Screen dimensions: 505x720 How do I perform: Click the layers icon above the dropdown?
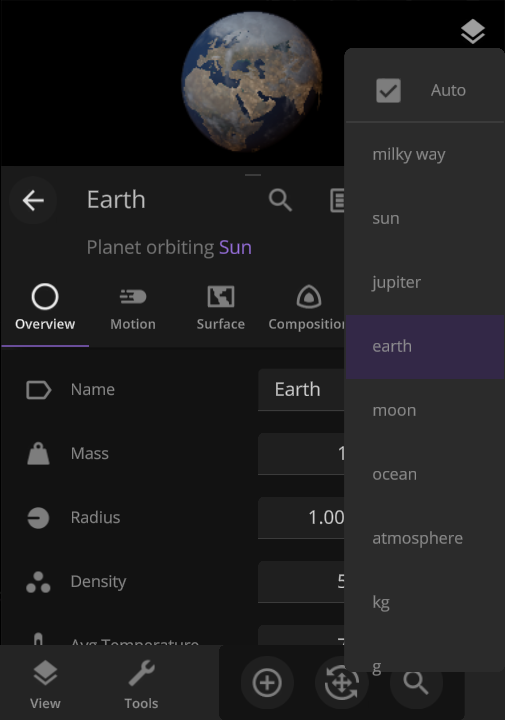[472, 32]
